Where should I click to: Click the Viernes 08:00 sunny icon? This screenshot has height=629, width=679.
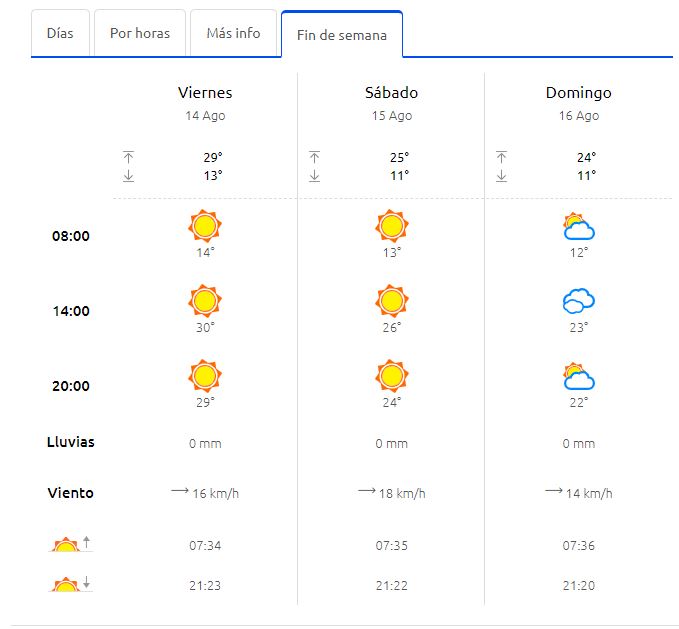[x=205, y=226]
